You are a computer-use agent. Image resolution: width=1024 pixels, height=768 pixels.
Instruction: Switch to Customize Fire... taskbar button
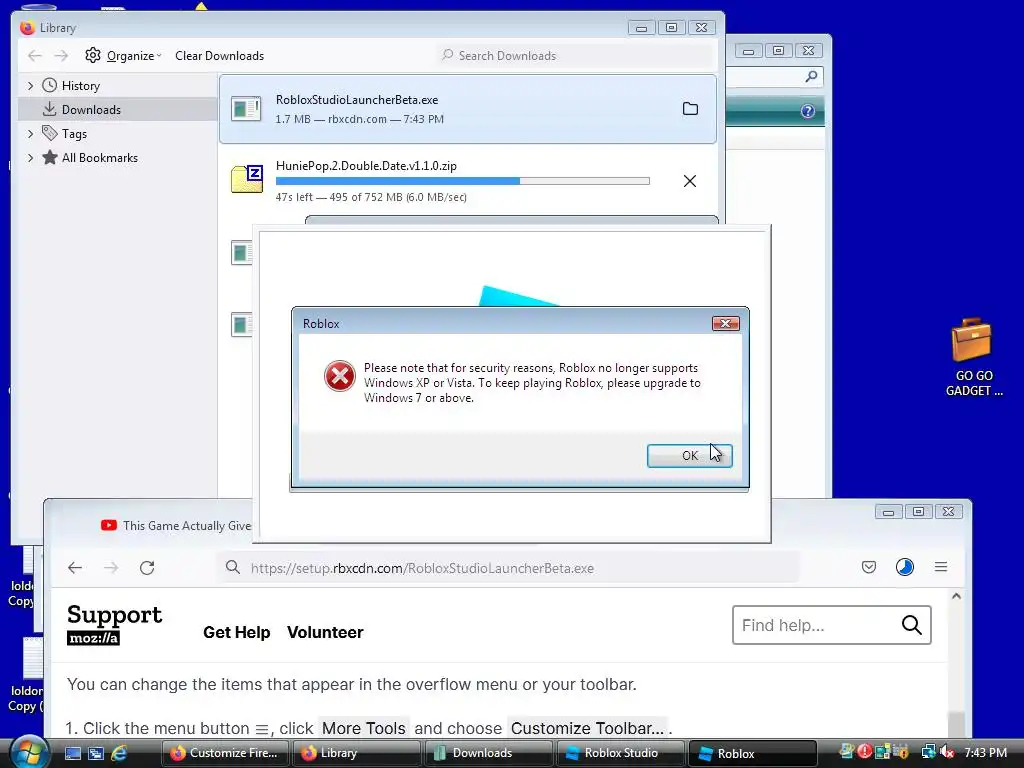225,753
